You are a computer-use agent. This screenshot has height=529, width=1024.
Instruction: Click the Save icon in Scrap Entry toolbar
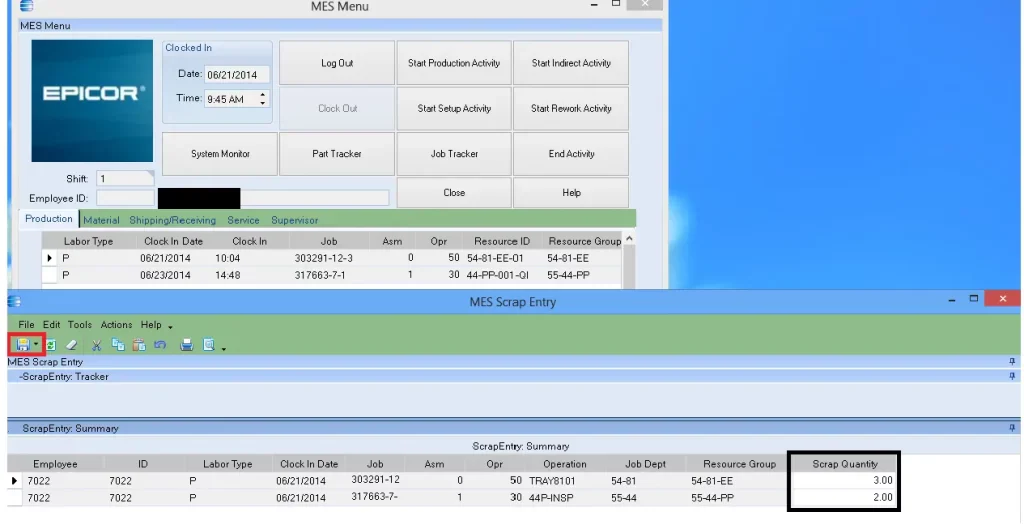(x=24, y=344)
